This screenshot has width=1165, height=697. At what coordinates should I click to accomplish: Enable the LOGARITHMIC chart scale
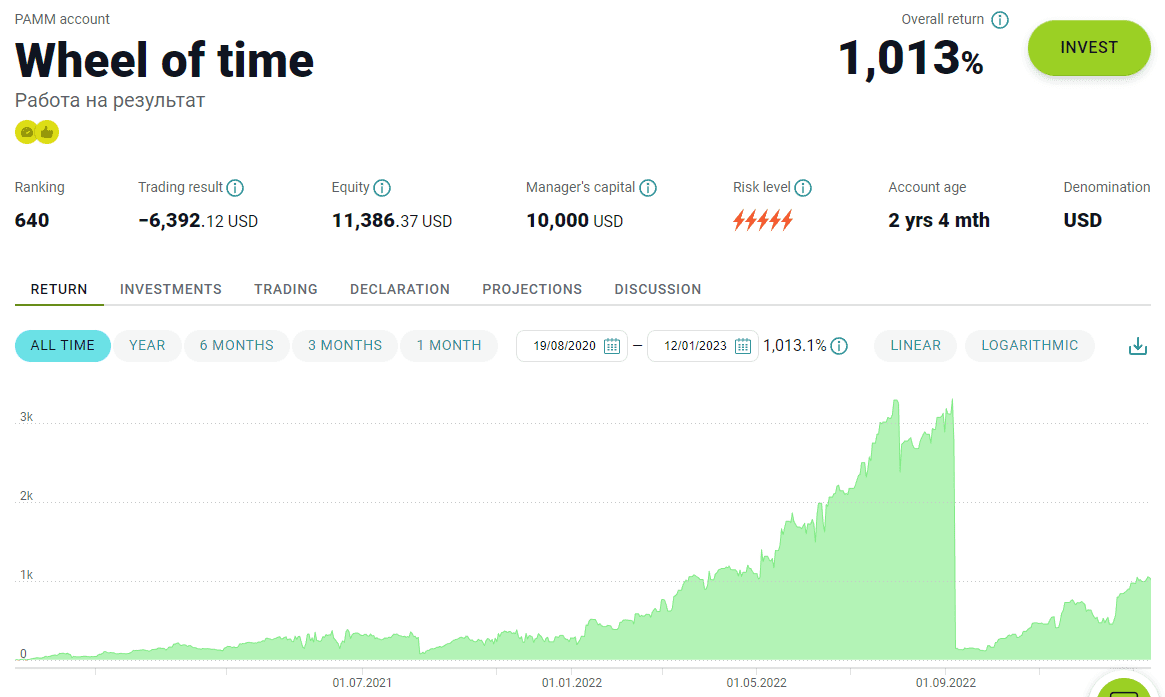[x=1029, y=346]
